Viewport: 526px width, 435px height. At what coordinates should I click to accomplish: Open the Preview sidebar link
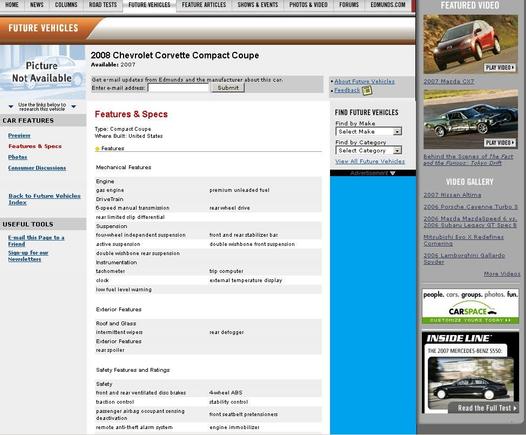pos(19,135)
